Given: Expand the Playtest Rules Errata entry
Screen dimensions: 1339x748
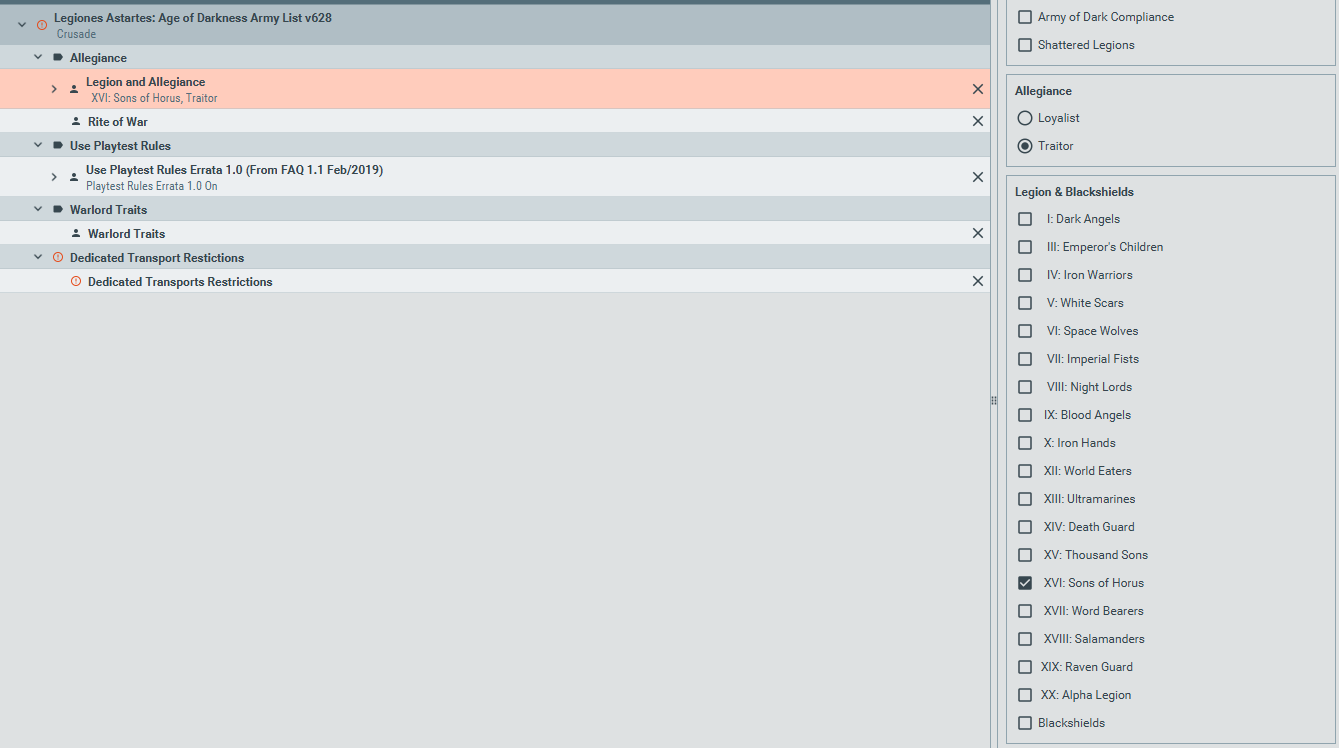Looking at the screenshot, I should point(54,177).
